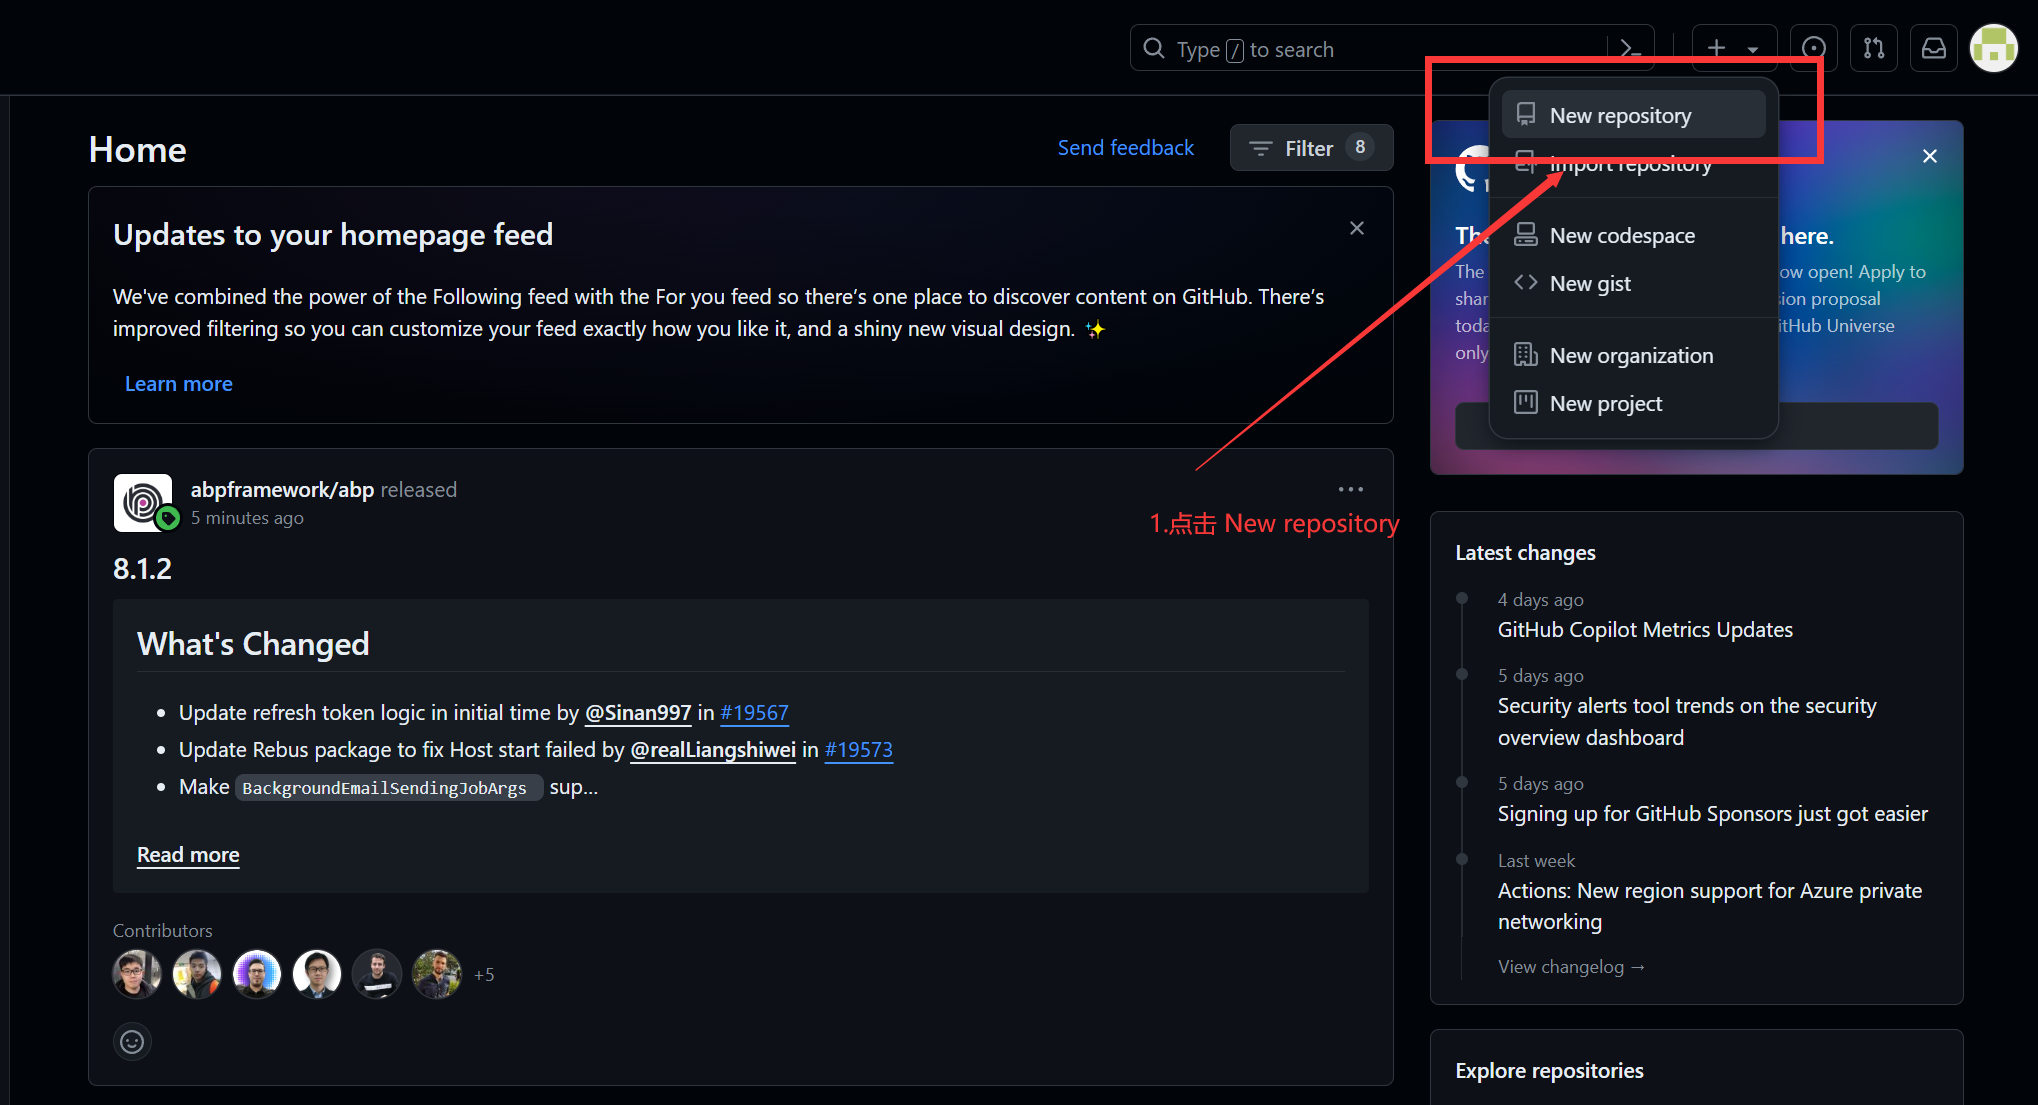Viewport: 2038px width, 1105px height.
Task: Open the second contributor avatar
Action: 197,974
